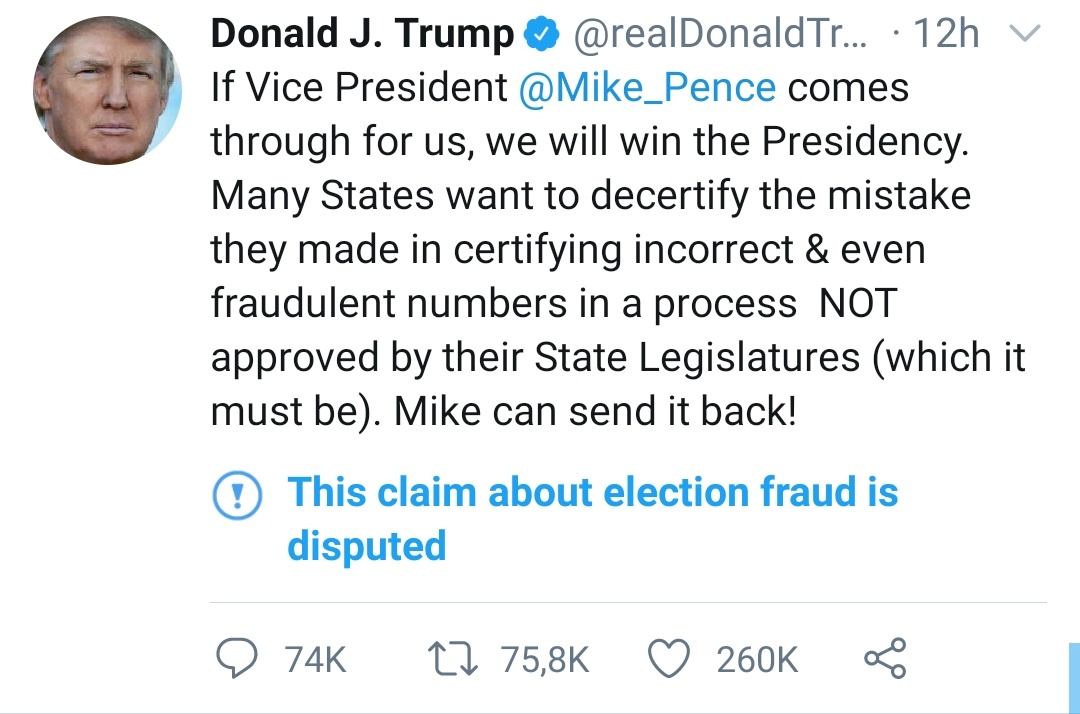Image resolution: width=1080 pixels, height=714 pixels.
Task: Click the 260K likes count
Action: pyautogui.click(x=757, y=660)
